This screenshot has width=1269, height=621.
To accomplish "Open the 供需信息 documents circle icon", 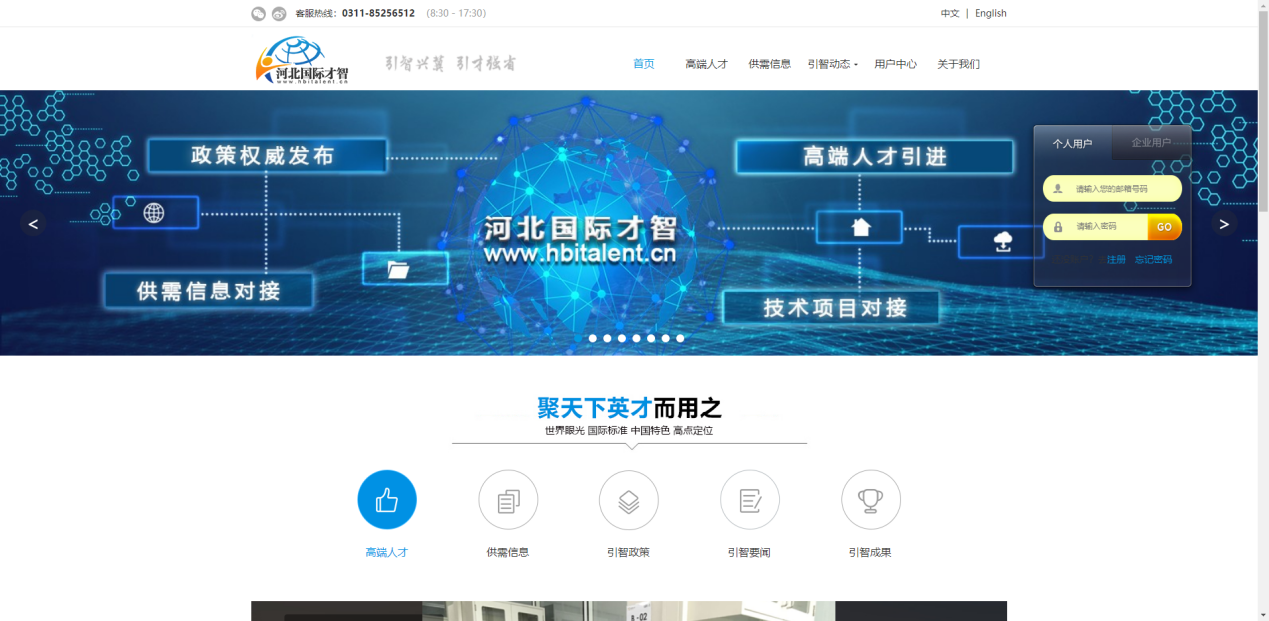I will coord(508,500).
